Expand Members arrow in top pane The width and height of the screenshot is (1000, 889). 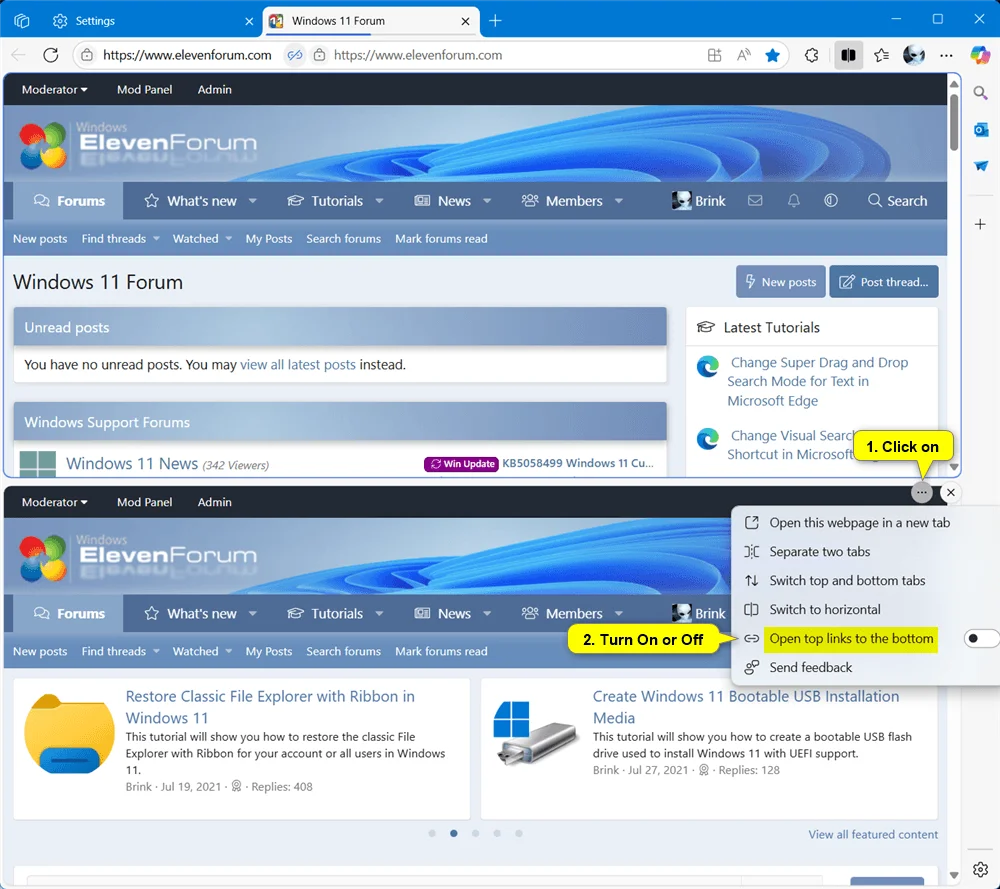(619, 201)
